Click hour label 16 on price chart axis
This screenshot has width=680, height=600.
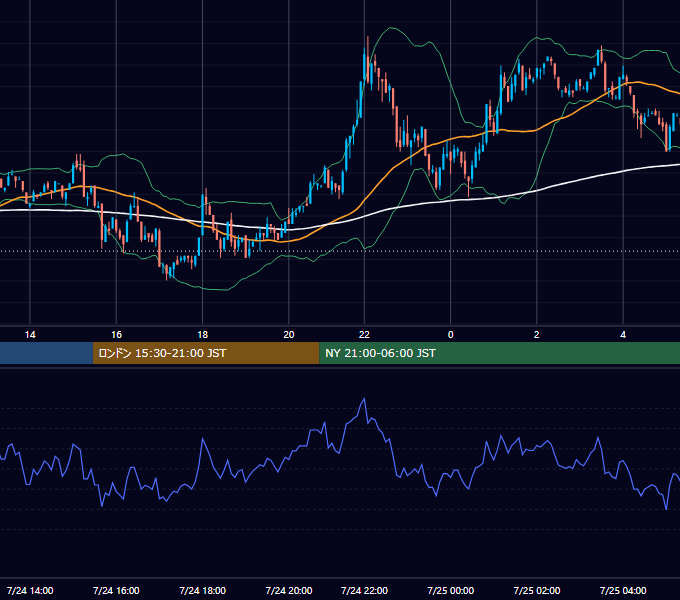click(116, 335)
